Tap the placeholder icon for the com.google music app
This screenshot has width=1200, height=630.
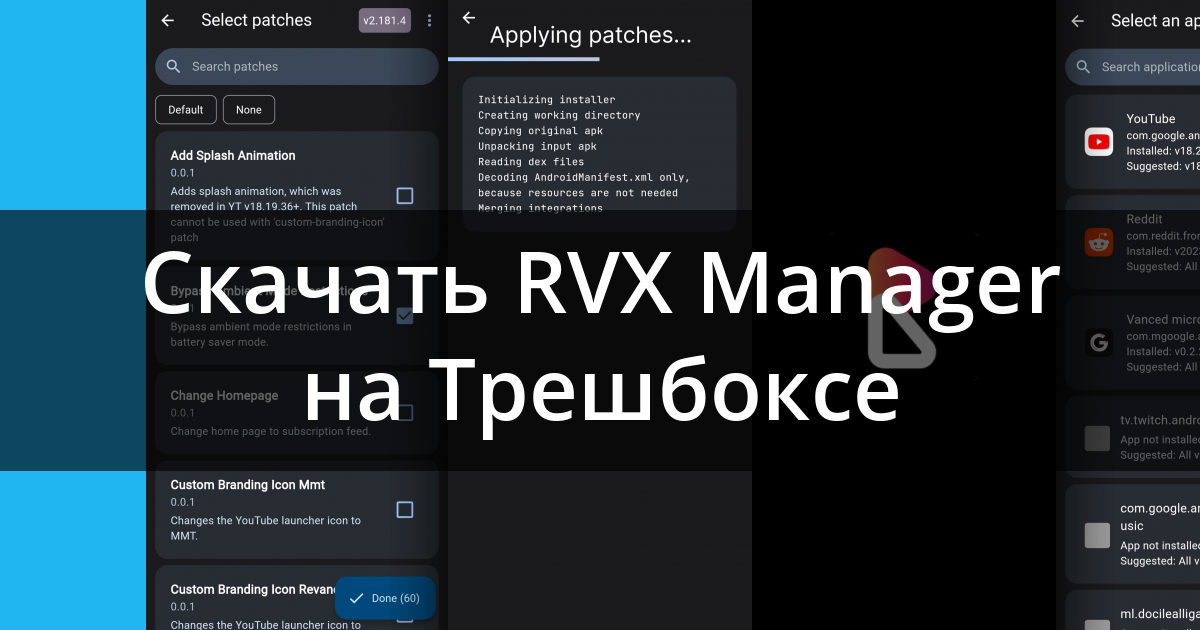1098,535
